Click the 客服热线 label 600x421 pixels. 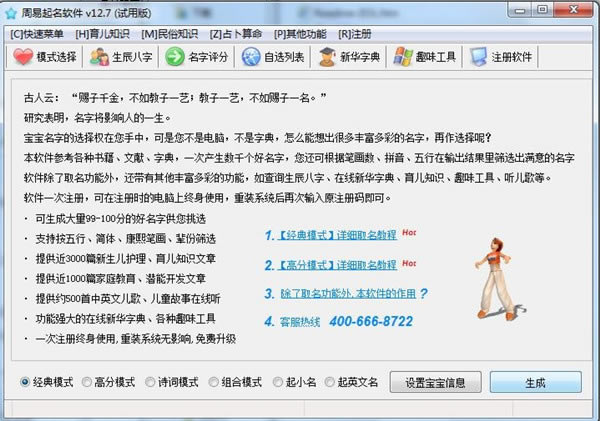[x=300, y=322]
